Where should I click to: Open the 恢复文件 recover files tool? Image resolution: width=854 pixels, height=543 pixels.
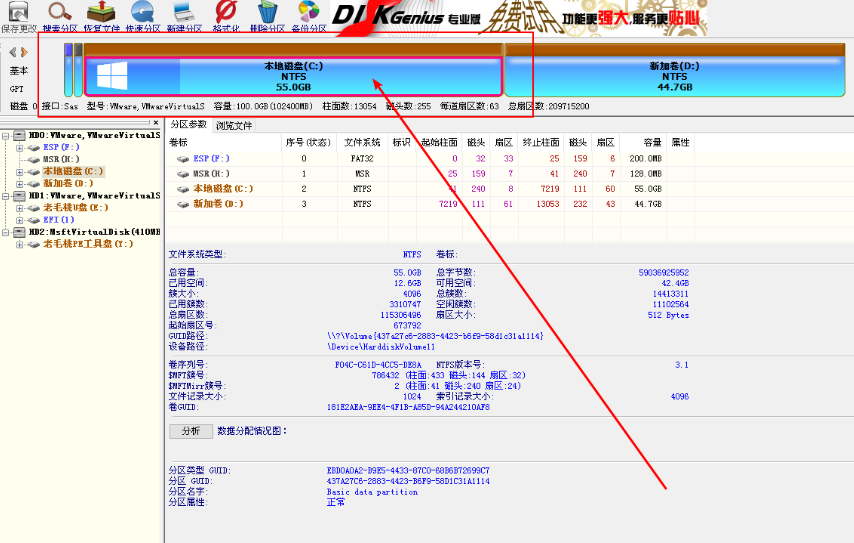[101, 11]
